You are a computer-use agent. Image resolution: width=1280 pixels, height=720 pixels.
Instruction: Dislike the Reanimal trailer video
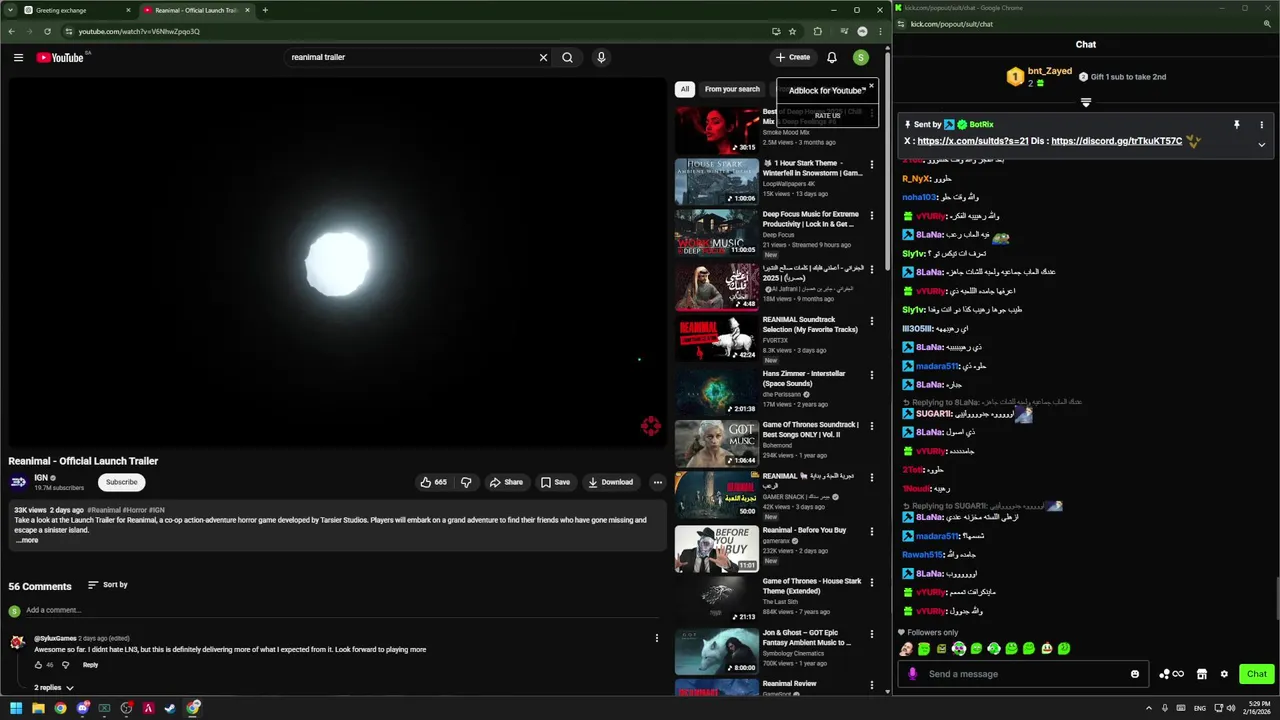click(x=466, y=482)
